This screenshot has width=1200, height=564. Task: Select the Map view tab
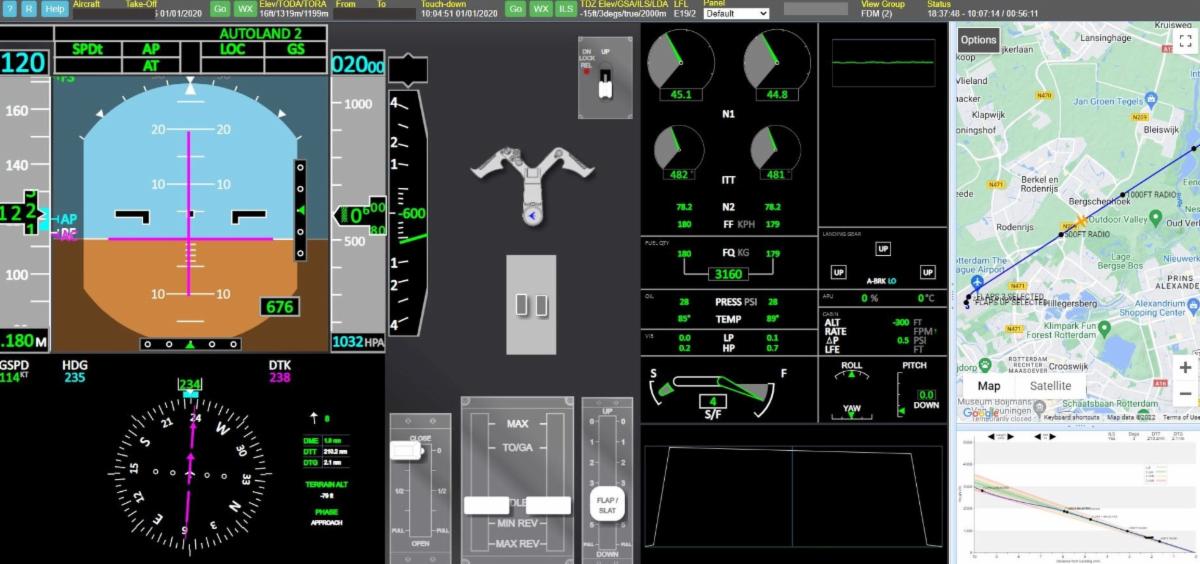pos(988,386)
